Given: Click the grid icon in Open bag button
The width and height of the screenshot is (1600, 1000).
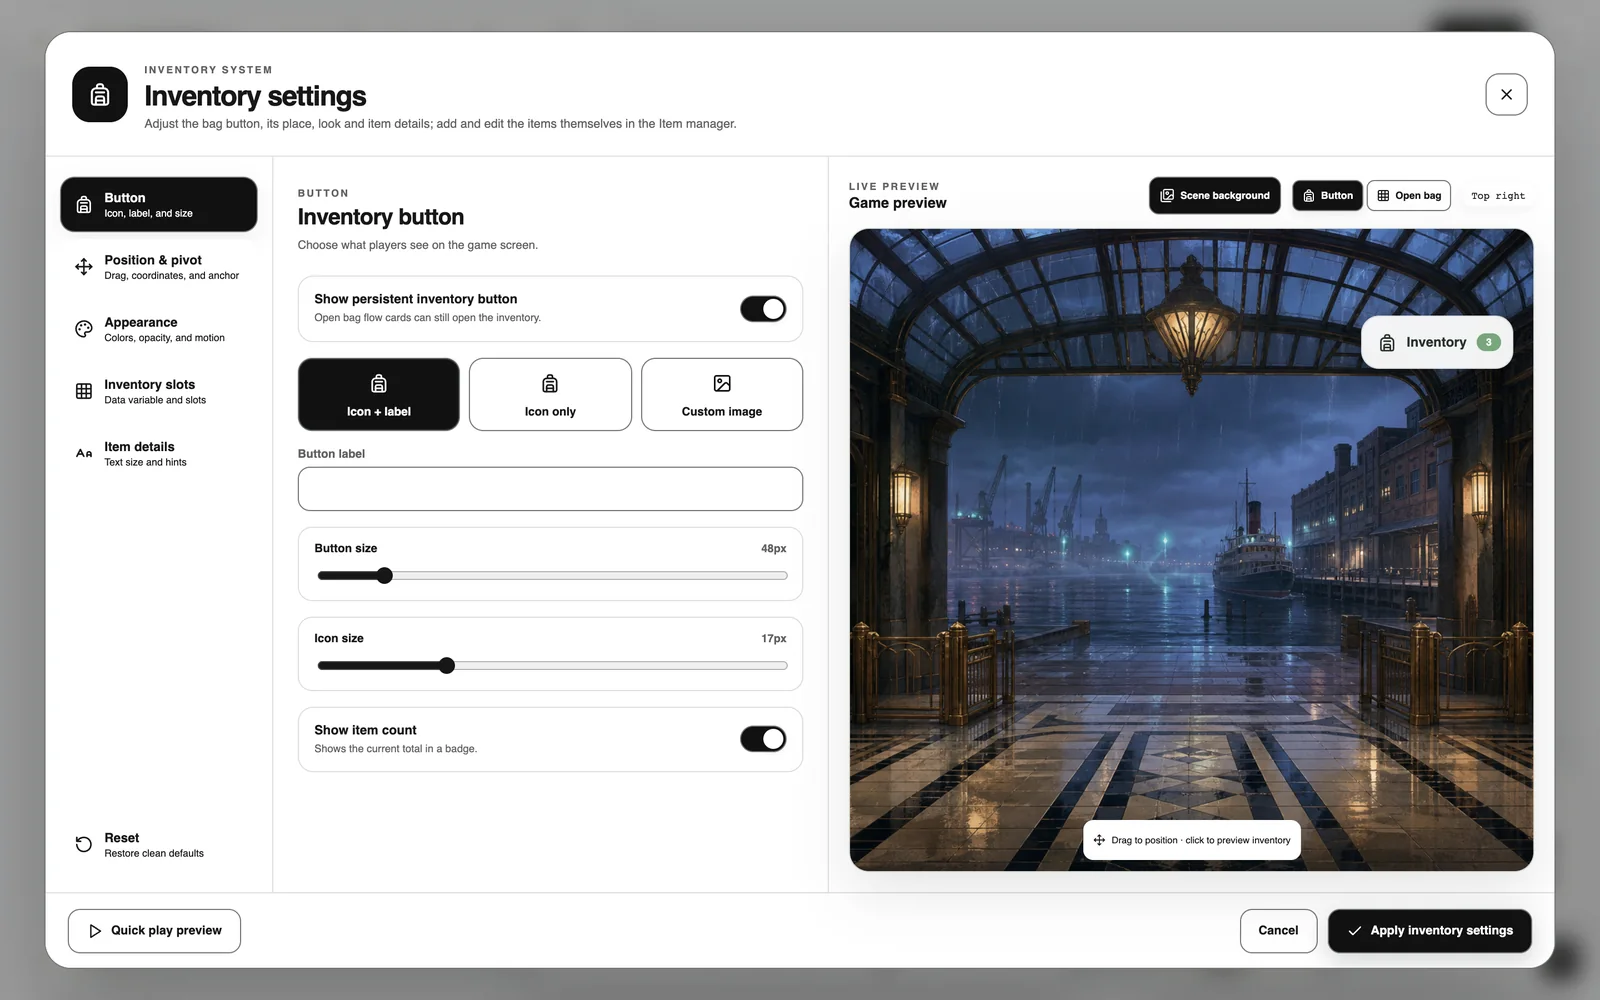Looking at the screenshot, I should (x=1383, y=196).
